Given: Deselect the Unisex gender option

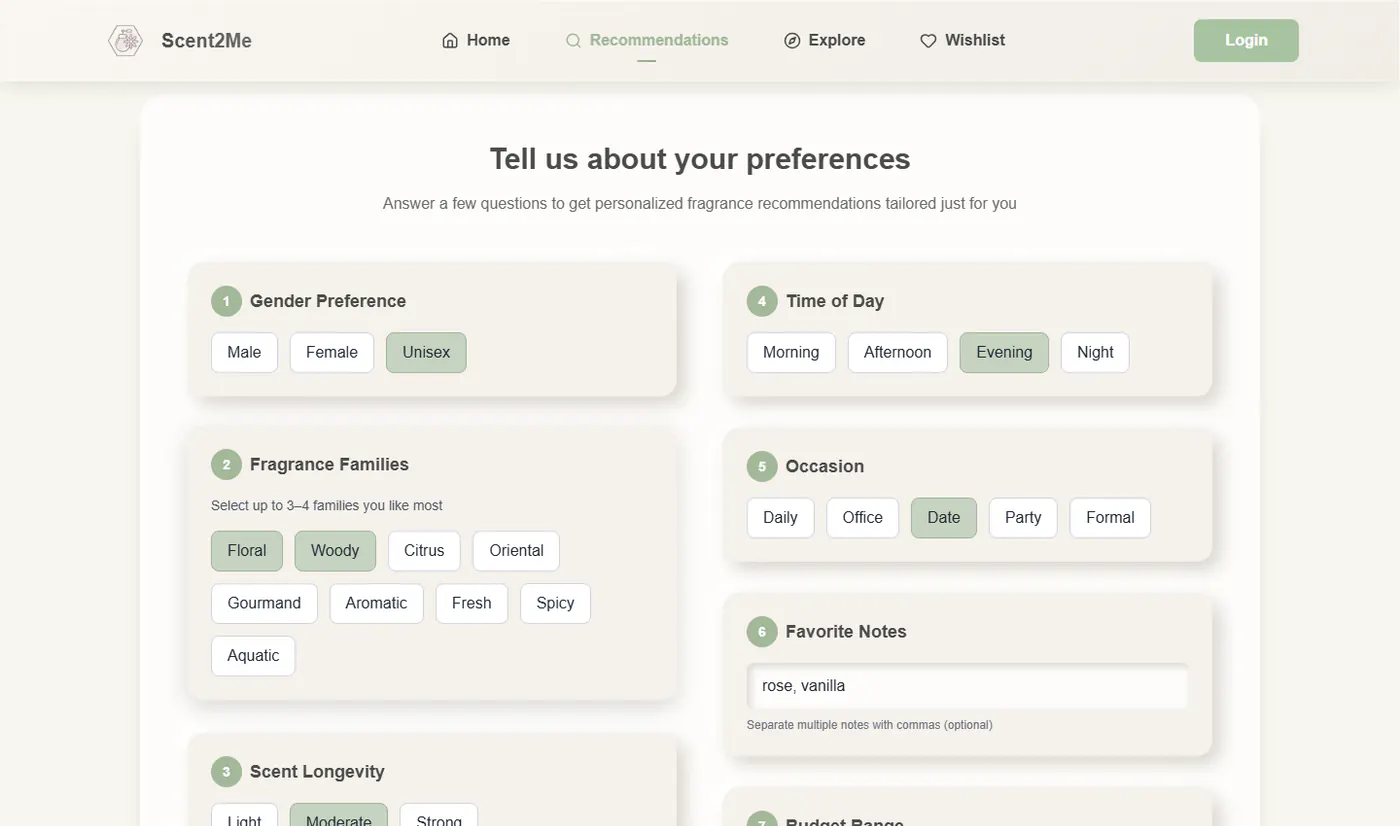Looking at the screenshot, I should point(426,352).
